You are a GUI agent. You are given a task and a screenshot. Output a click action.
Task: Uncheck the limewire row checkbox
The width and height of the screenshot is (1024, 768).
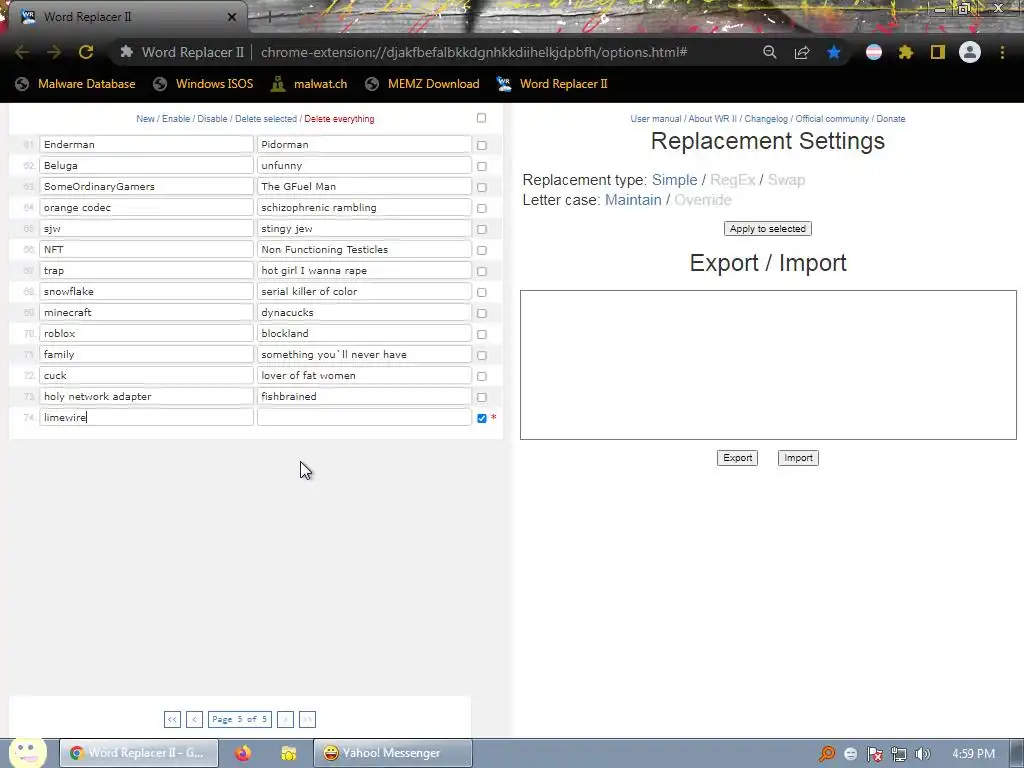click(482, 418)
